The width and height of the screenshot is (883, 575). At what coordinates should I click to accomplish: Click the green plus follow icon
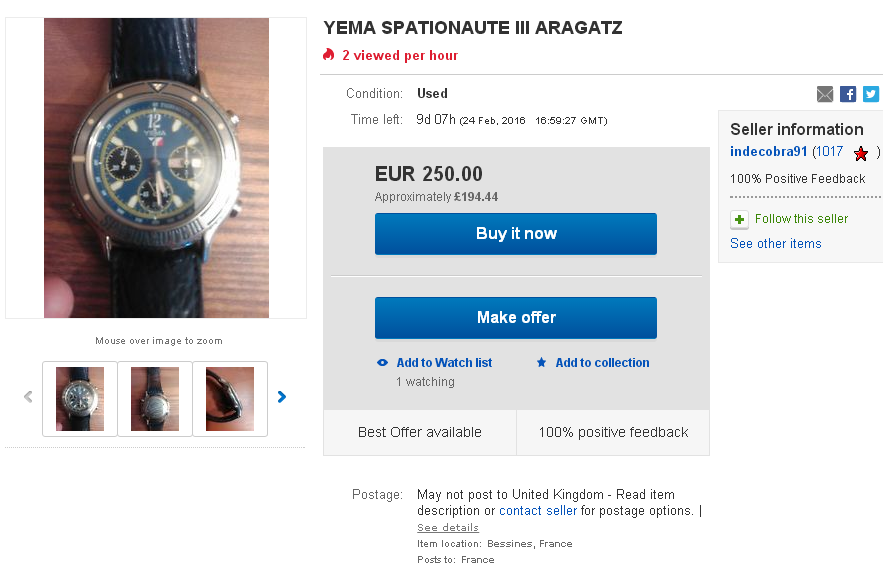pos(740,219)
